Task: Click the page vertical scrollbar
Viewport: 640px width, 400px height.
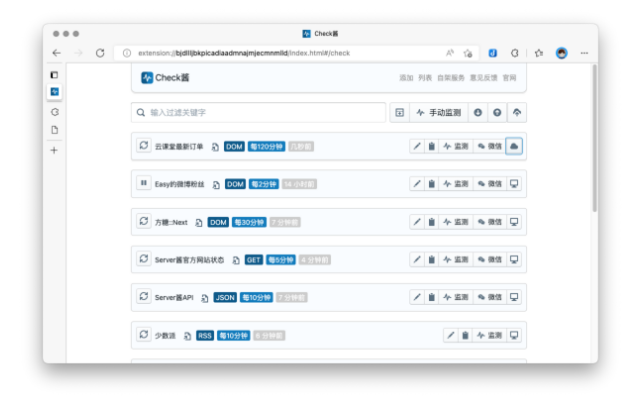Action: click(595, 139)
